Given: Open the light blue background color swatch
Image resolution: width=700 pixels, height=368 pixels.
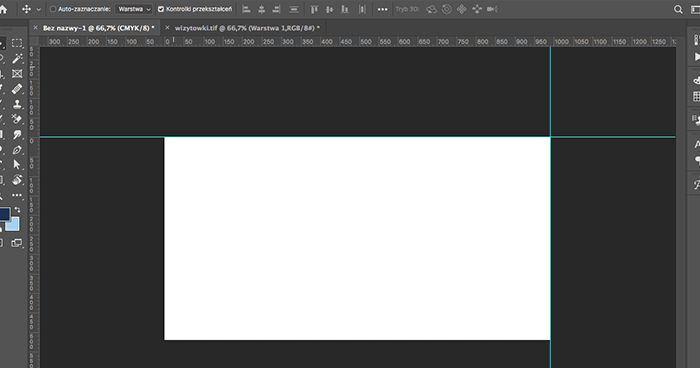Looking at the screenshot, I should pos(13,225).
